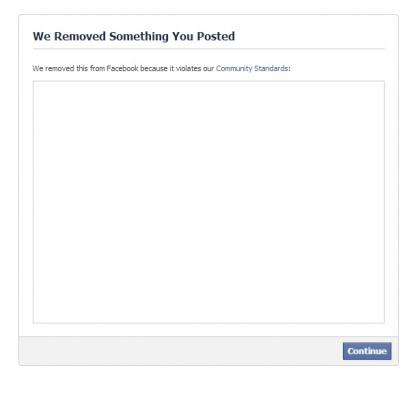Click the word 'Something' in the heading
This screenshot has width=416, height=400.
tap(139, 36)
